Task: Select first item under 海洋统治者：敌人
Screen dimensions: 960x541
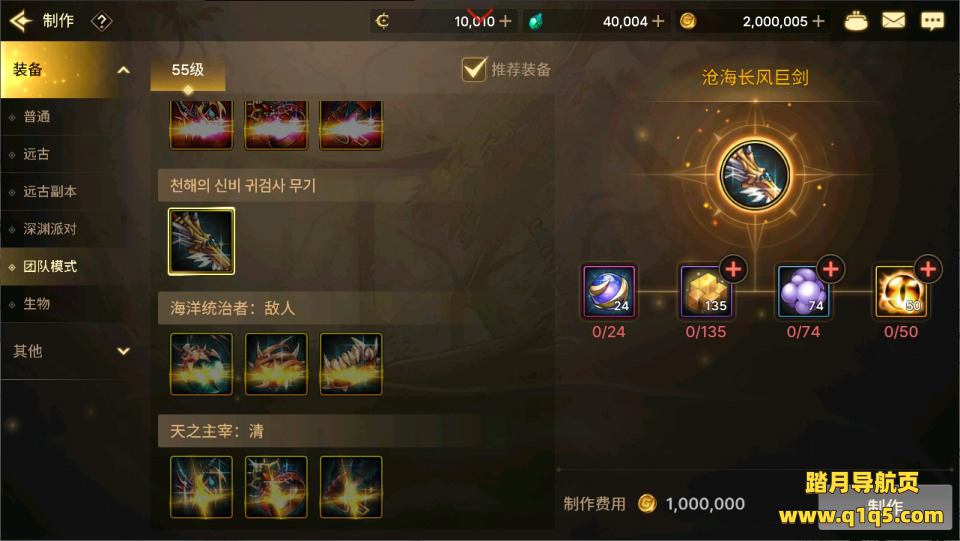Action: tap(201, 364)
